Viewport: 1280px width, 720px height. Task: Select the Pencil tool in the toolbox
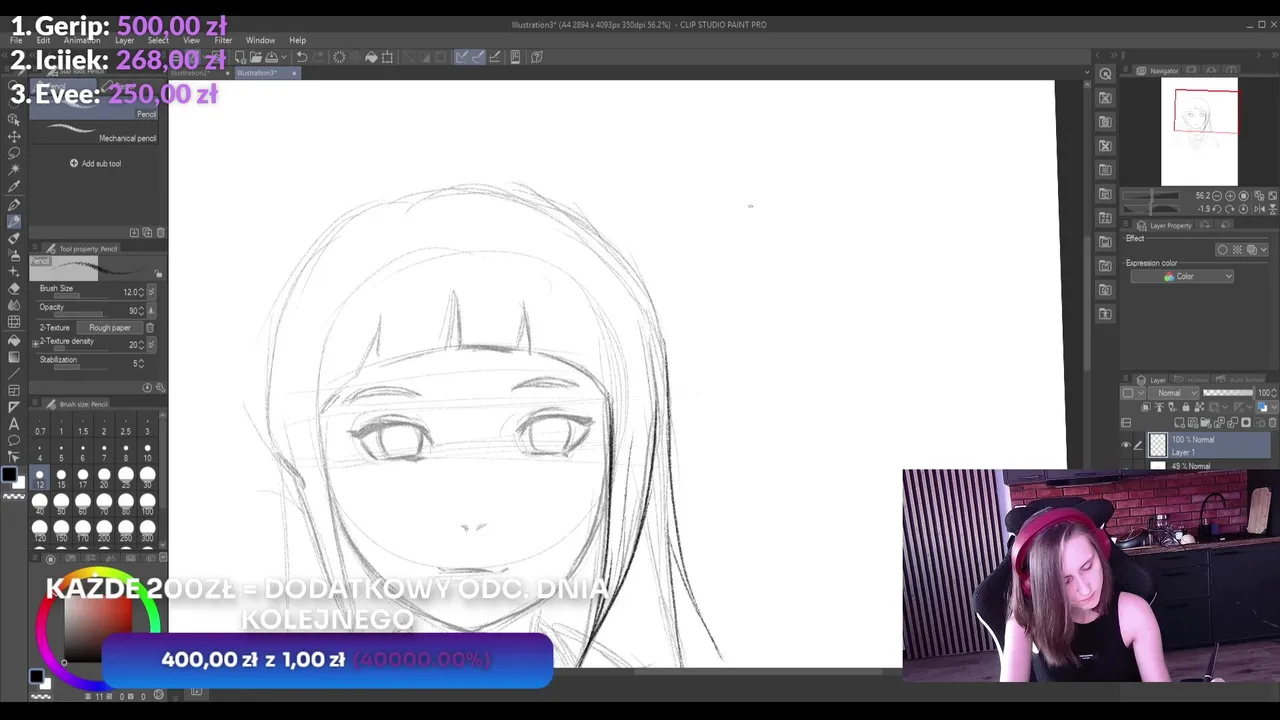[14, 222]
